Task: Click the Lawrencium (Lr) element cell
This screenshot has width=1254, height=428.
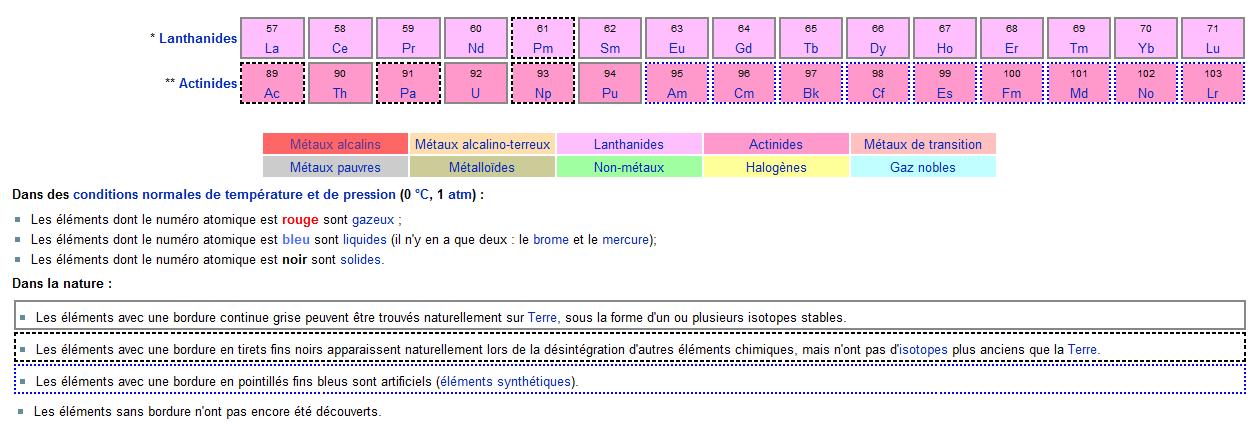Action: [x=1213, y=84]
